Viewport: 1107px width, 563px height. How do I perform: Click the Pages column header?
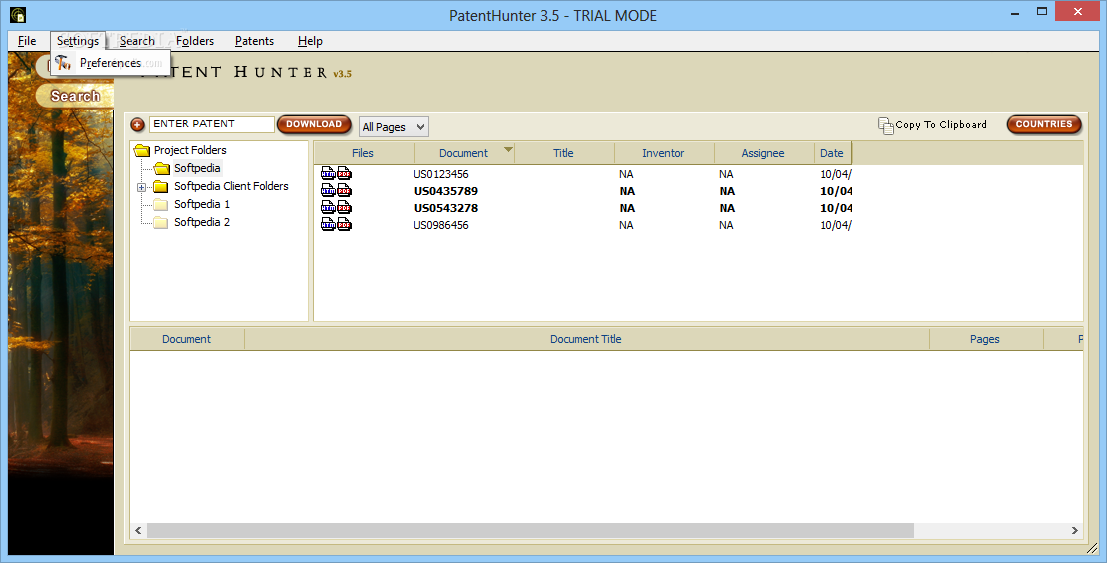pos(985,339)
